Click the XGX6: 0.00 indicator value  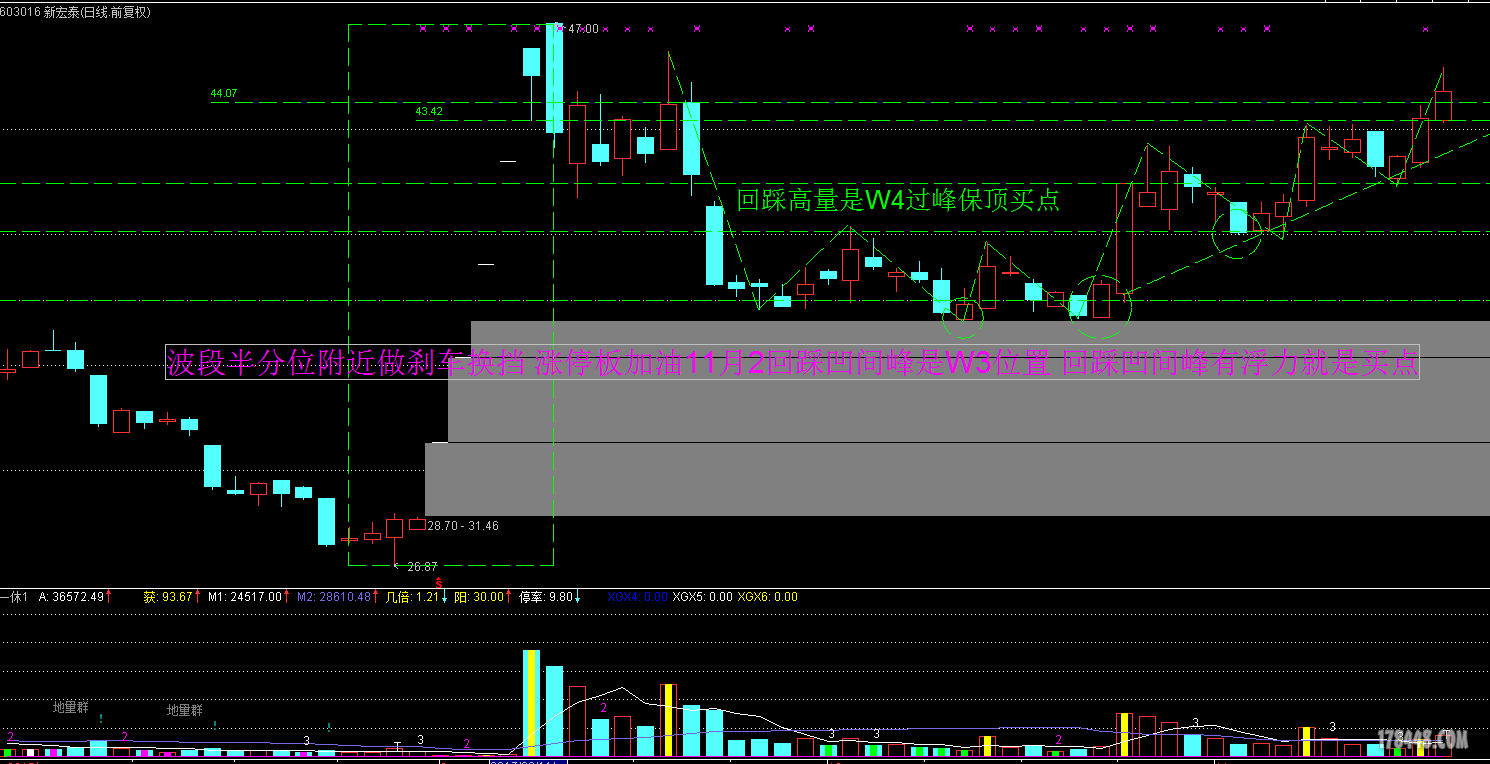pos(768,596)
